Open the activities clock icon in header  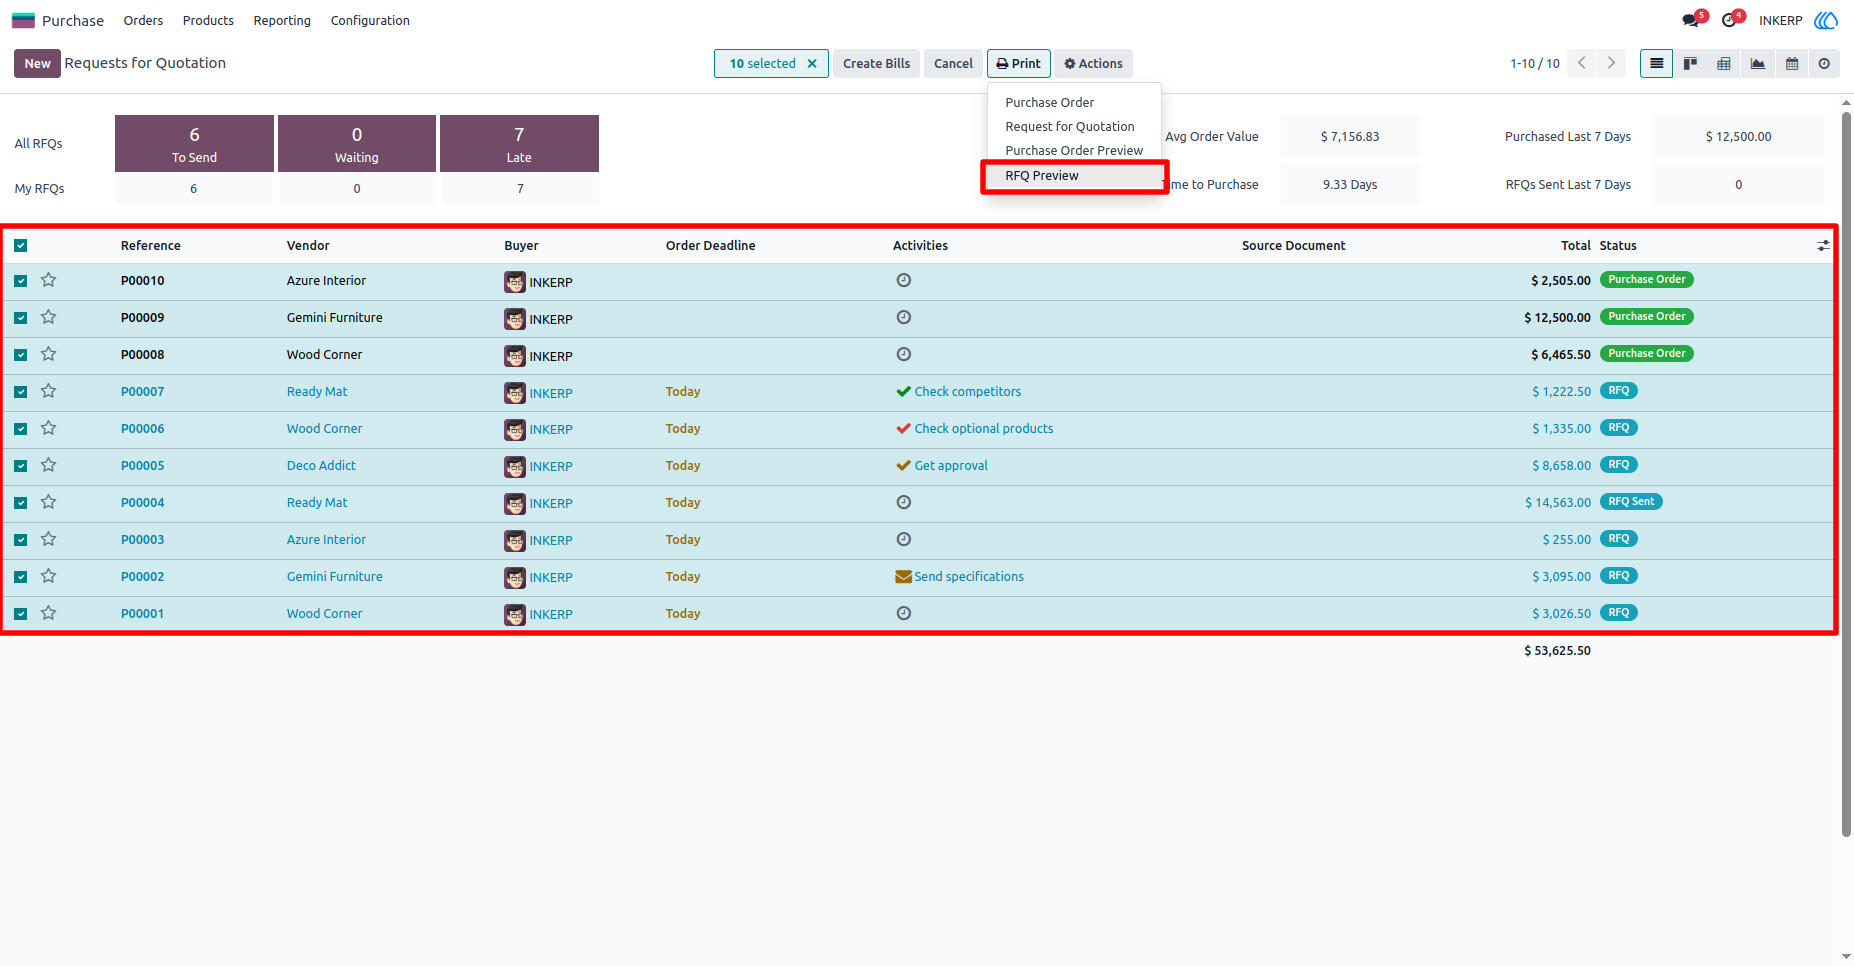(x=1729, y=21)
